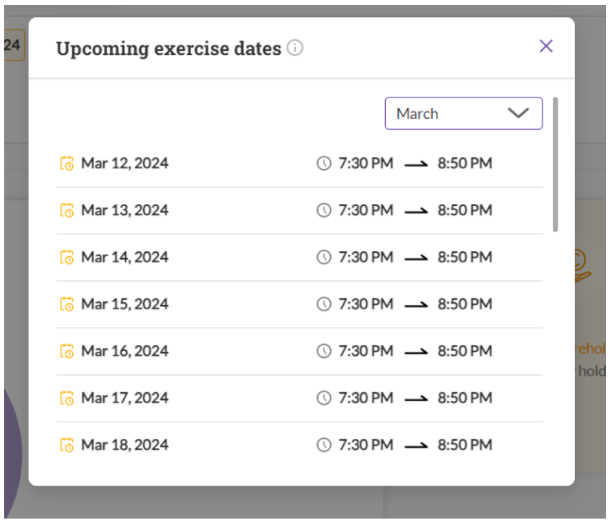Click 8:50 PM end time for Mar 12

[x=464, y=164]
